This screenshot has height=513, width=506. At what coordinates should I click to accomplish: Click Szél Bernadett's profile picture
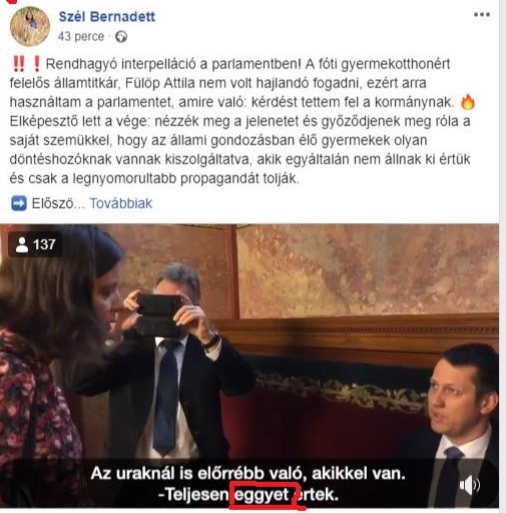pyautogui.click(x=30, y=26)
